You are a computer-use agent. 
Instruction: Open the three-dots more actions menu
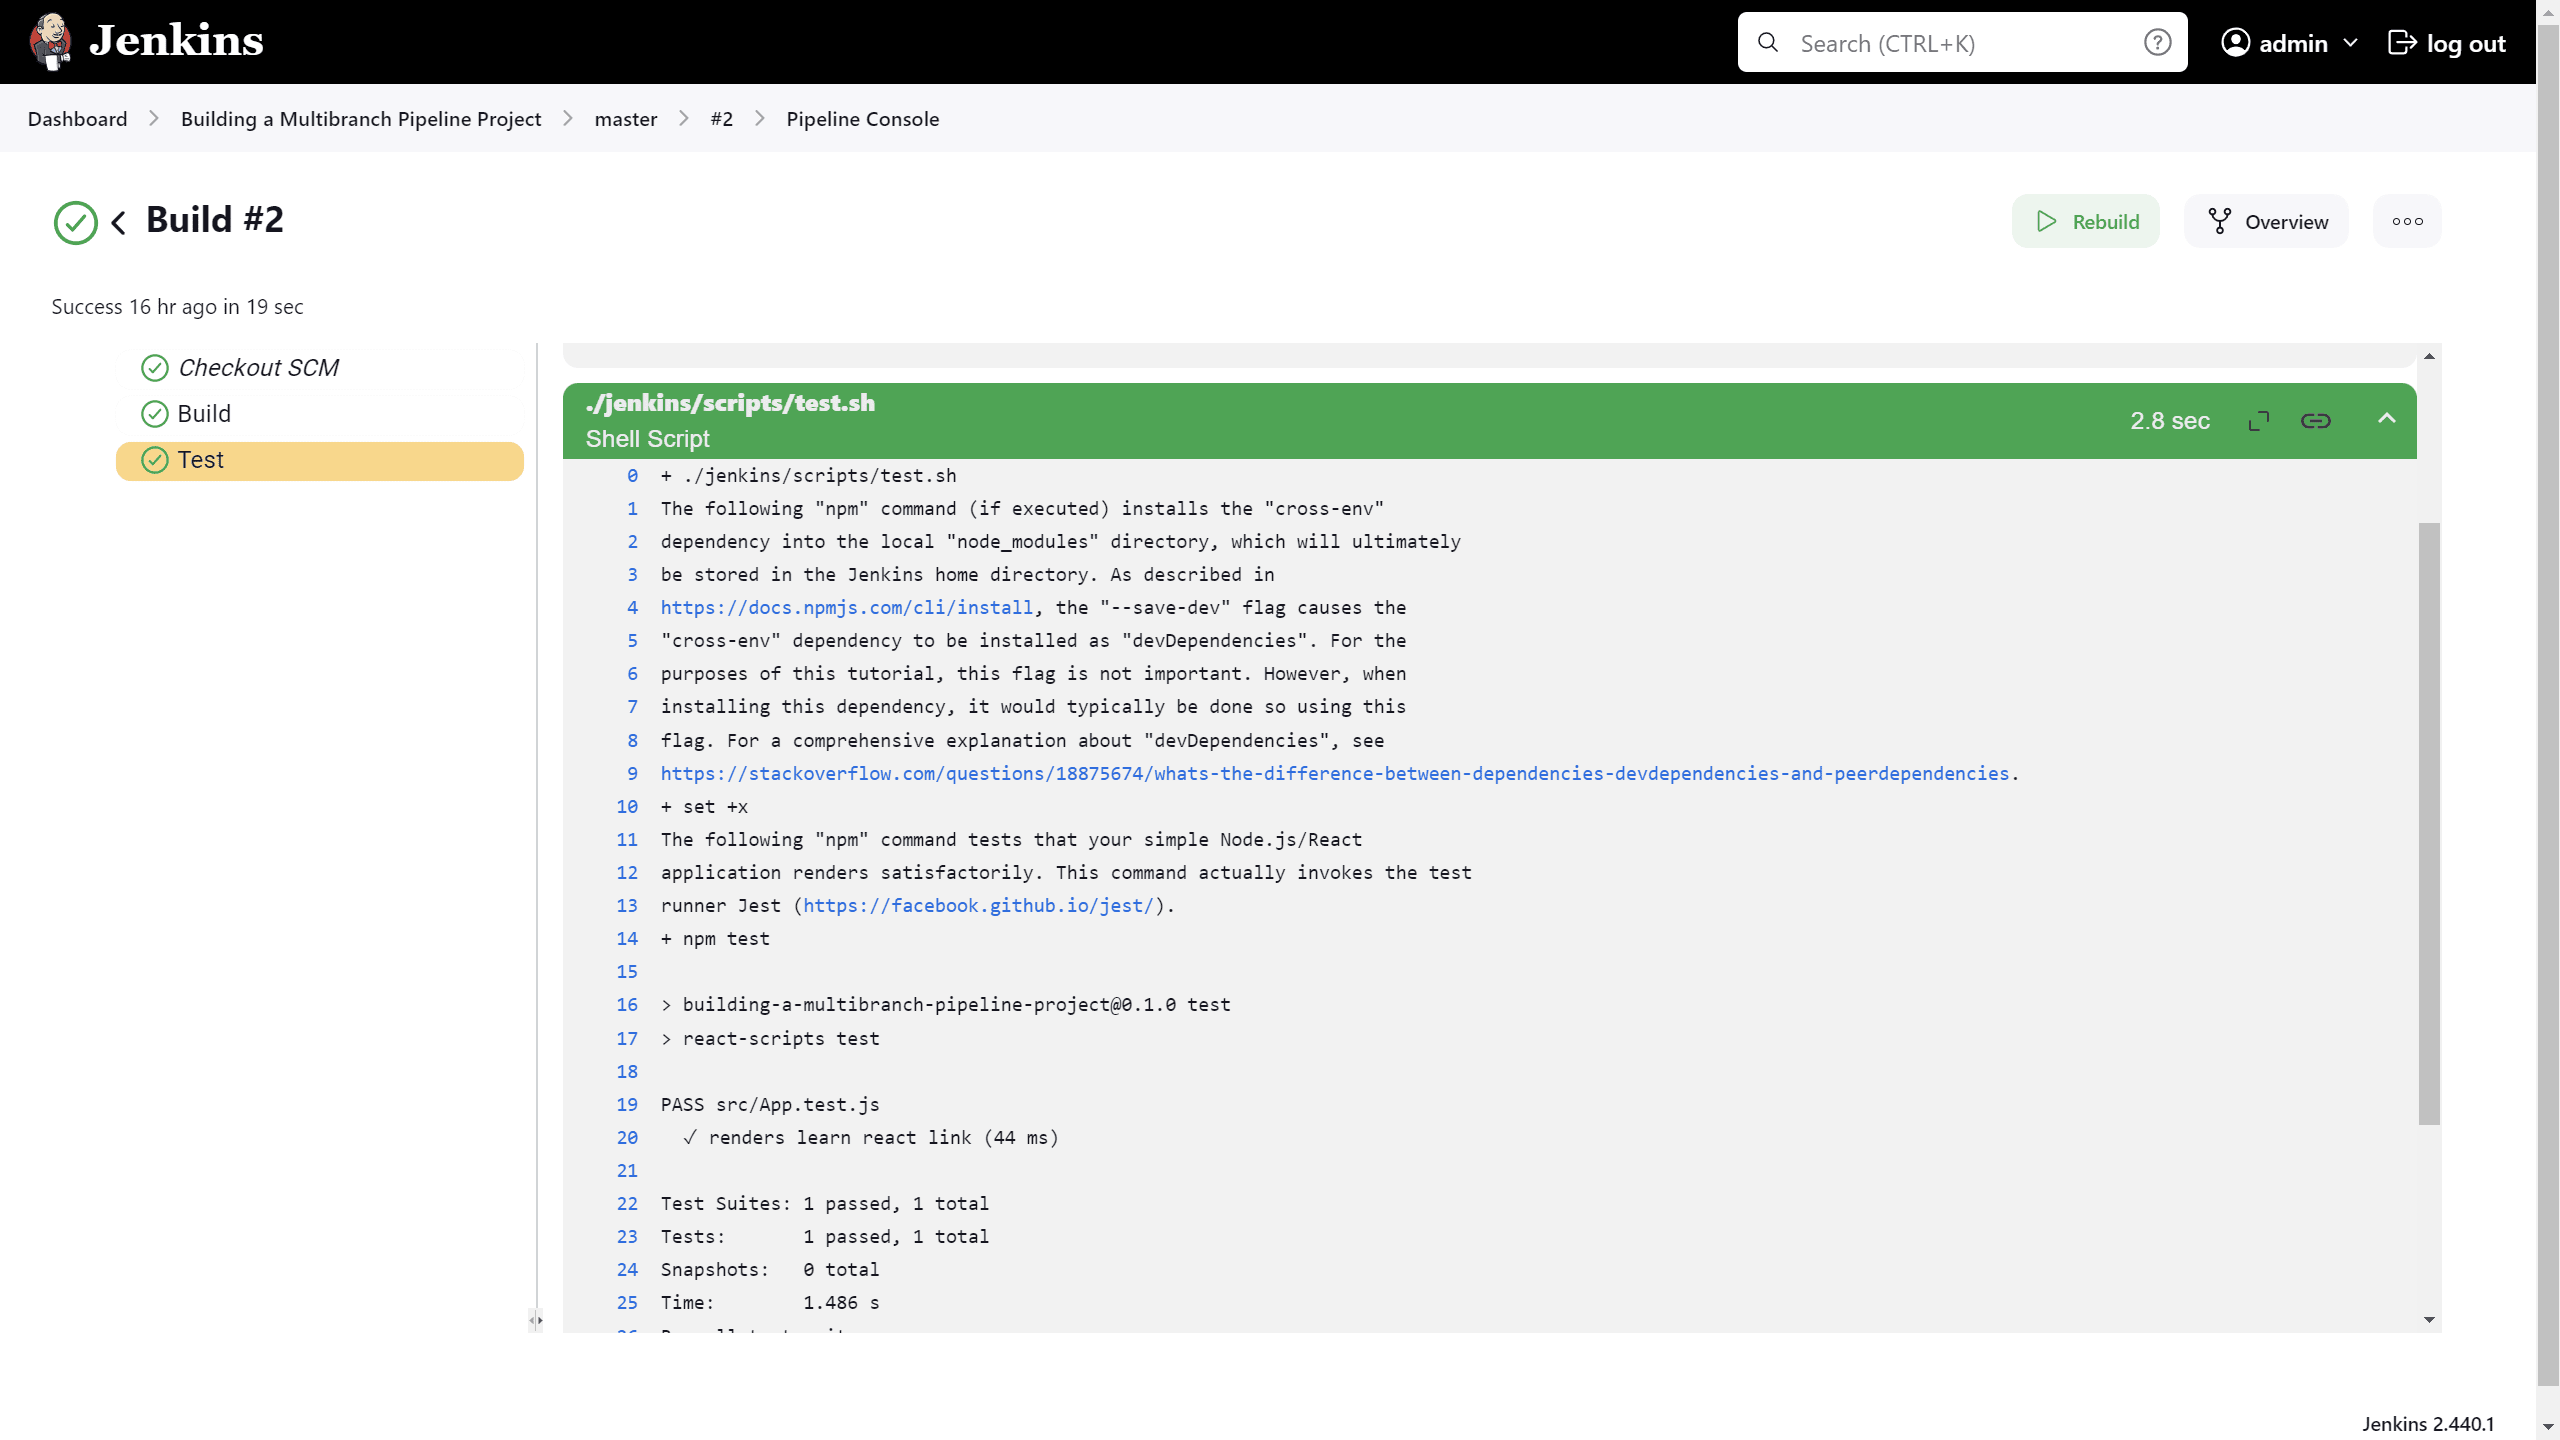pyautogui.click(x=2407, y=222)
